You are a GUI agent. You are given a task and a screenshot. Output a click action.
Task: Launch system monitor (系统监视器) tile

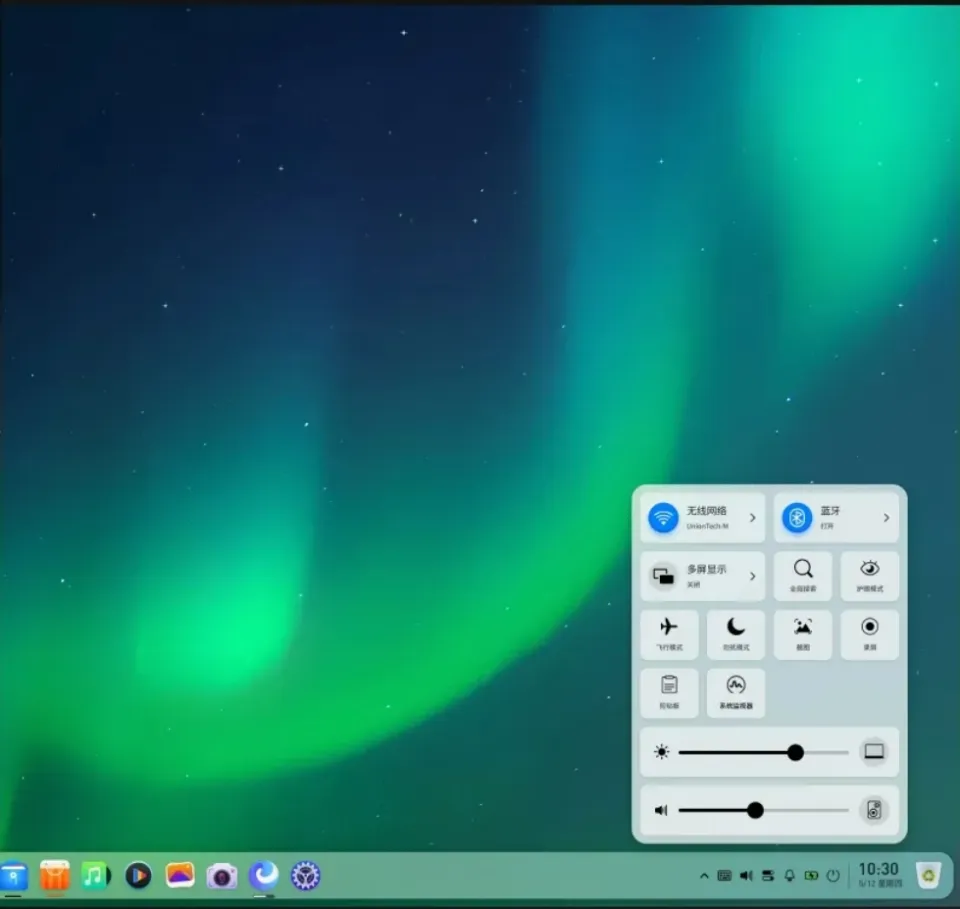pos(736,692)
